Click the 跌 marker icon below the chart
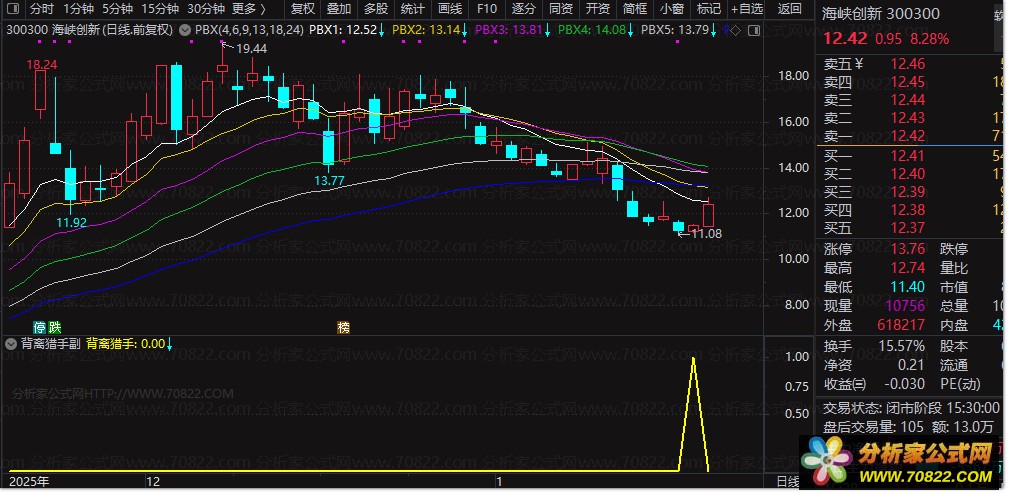Screen dimensions: 1009x493 (x=55, y=327)
